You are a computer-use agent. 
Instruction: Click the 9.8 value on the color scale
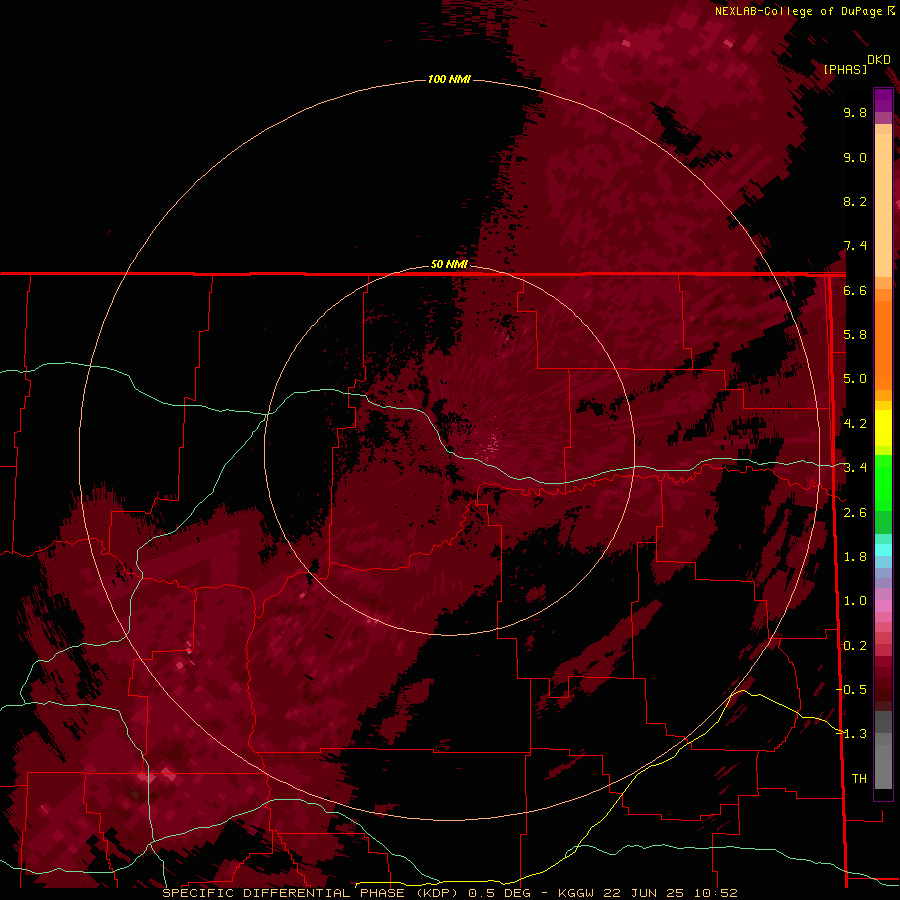[855, 112]
